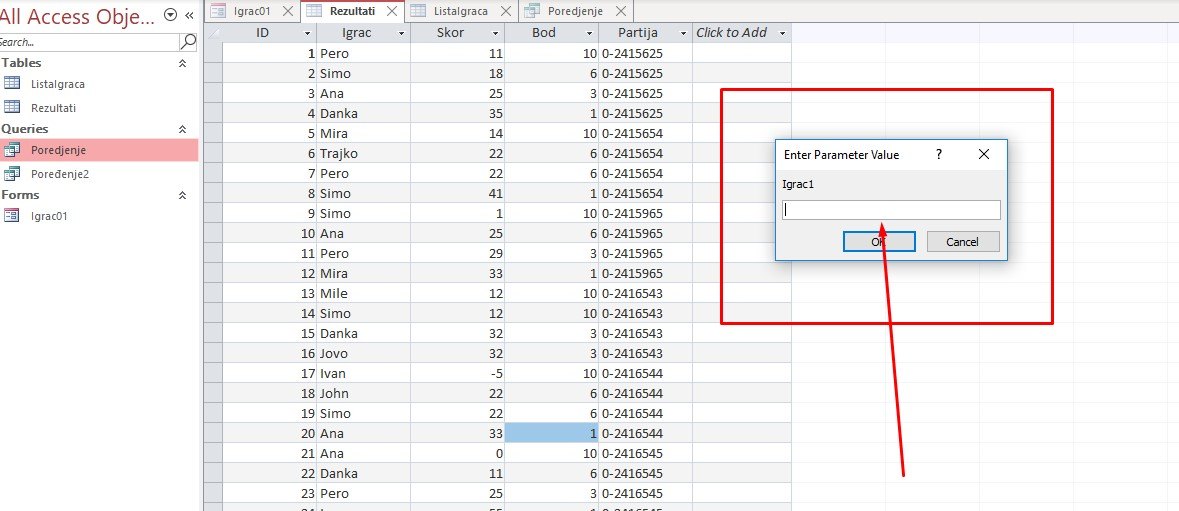Image resolution: width=1179 pixels, height=511 pixels.
Task: Close the Rezultati tab
Action: pos(392,11)
